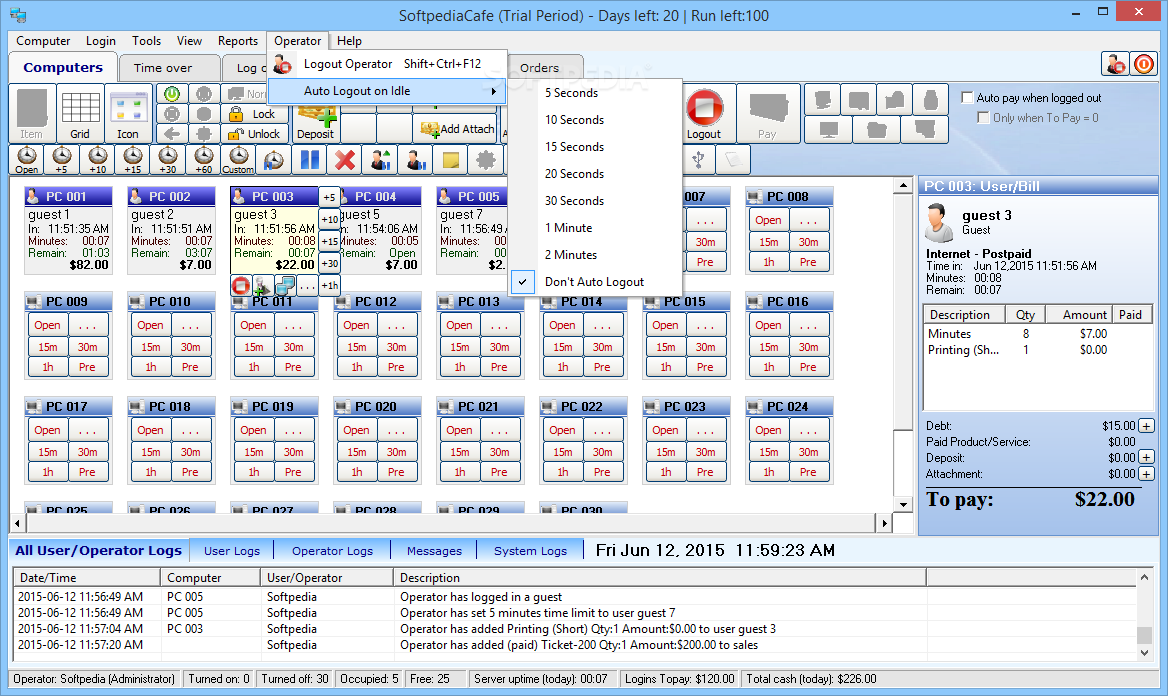Open the yellow sticky note tool

pyautogui.click(x=451, y=159)
